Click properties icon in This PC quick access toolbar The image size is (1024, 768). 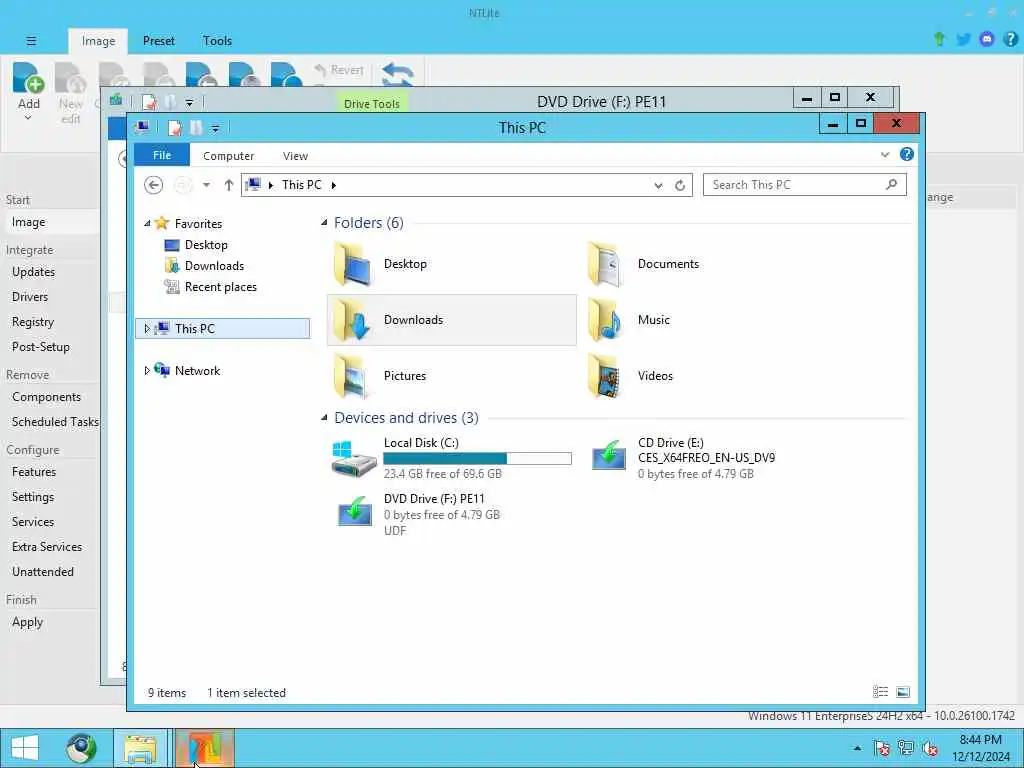point(174,128)
